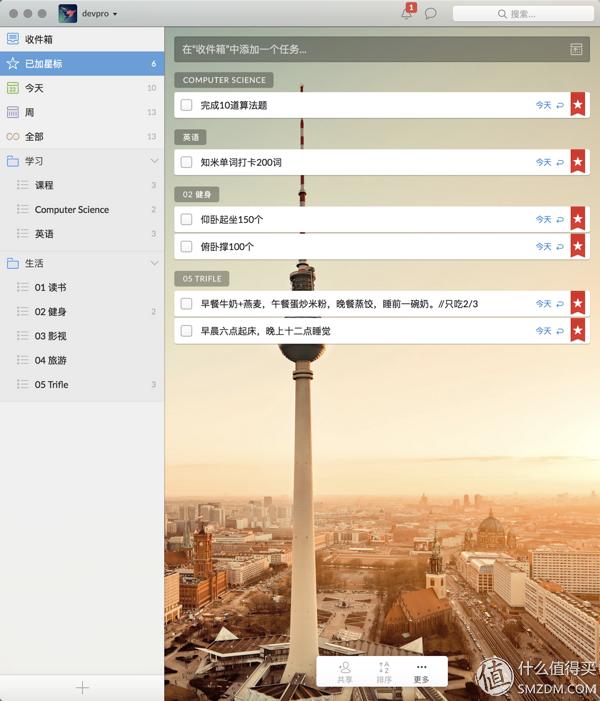Viewport: 600px width, 701px height.
Task: Open the 全部 all-tasks list
Action: pyautogui.click(x=82, y=136)
